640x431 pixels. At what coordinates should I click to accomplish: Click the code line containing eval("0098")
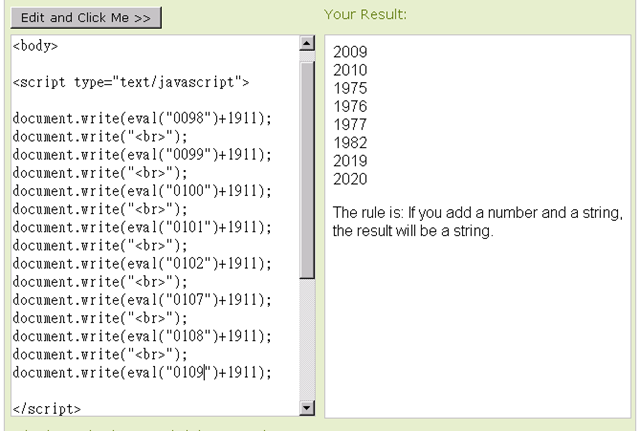[142, 119]
